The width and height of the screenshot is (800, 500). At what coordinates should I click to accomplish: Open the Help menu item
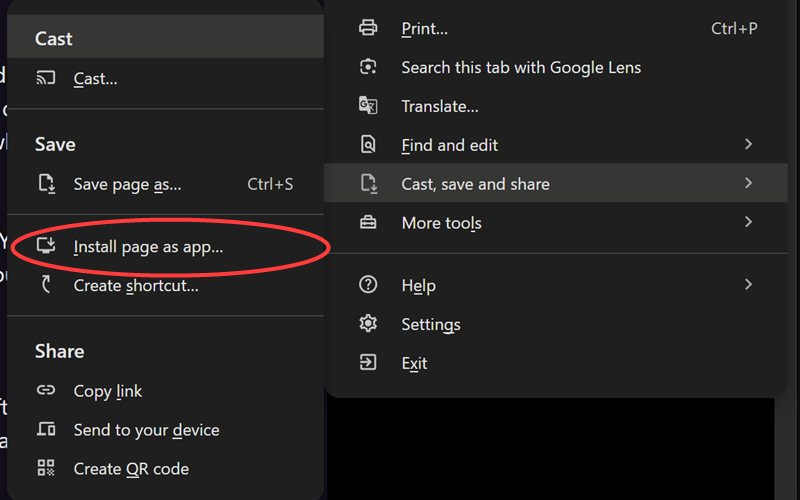(x=556, y=285)
